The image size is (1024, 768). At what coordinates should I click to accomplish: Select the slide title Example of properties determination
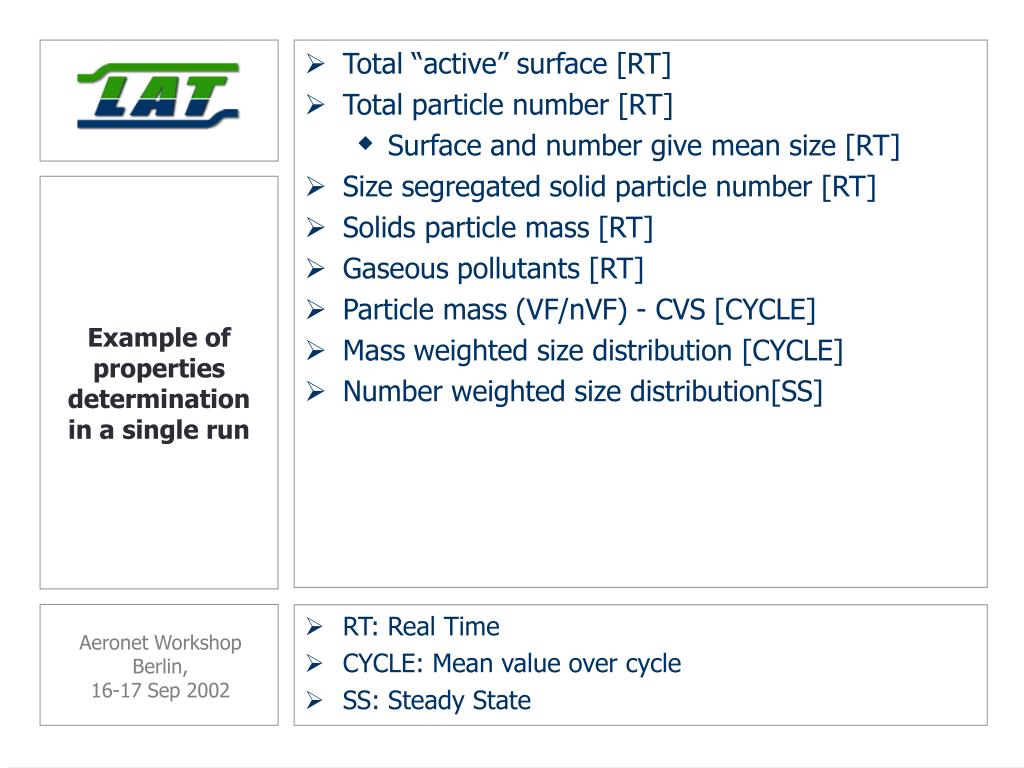tap(159, 383)
